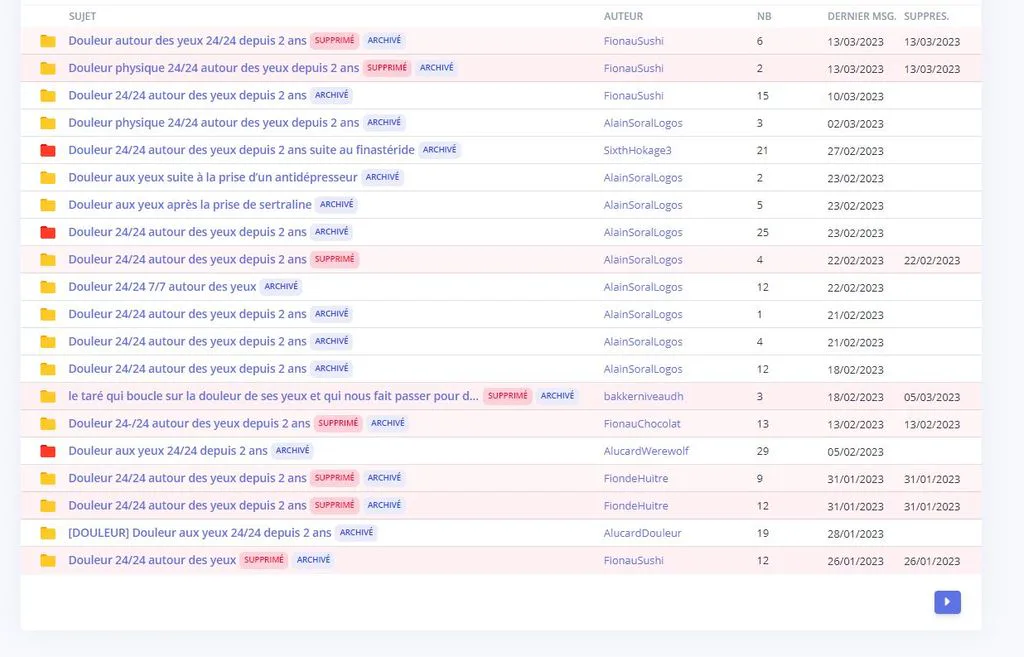Click the folder icon next to 'le taré qui boucle' topic

48,396
